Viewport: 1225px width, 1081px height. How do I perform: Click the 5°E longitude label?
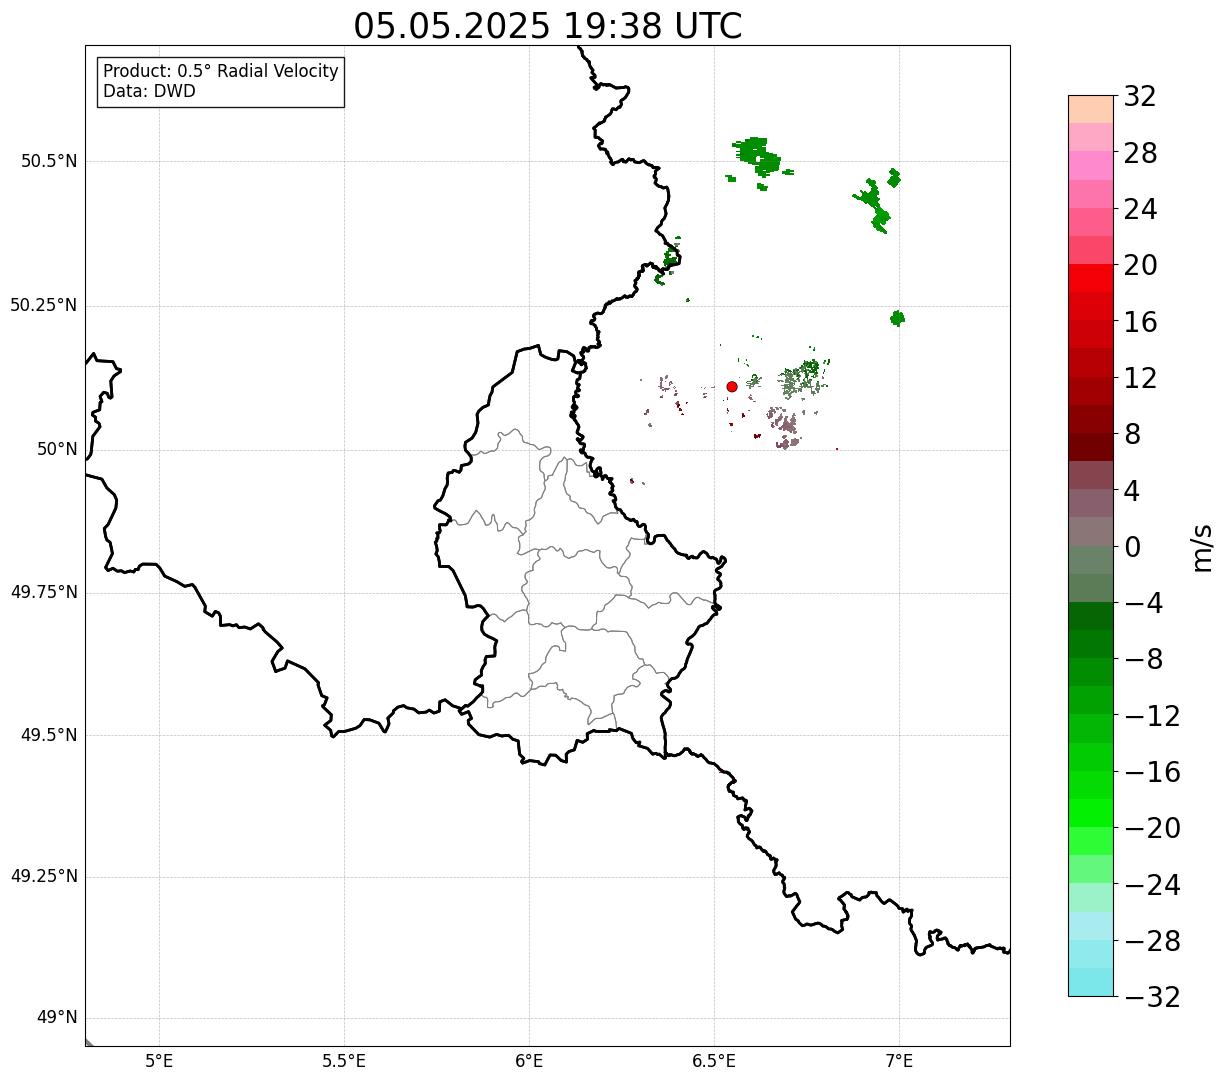point(159,1060)
